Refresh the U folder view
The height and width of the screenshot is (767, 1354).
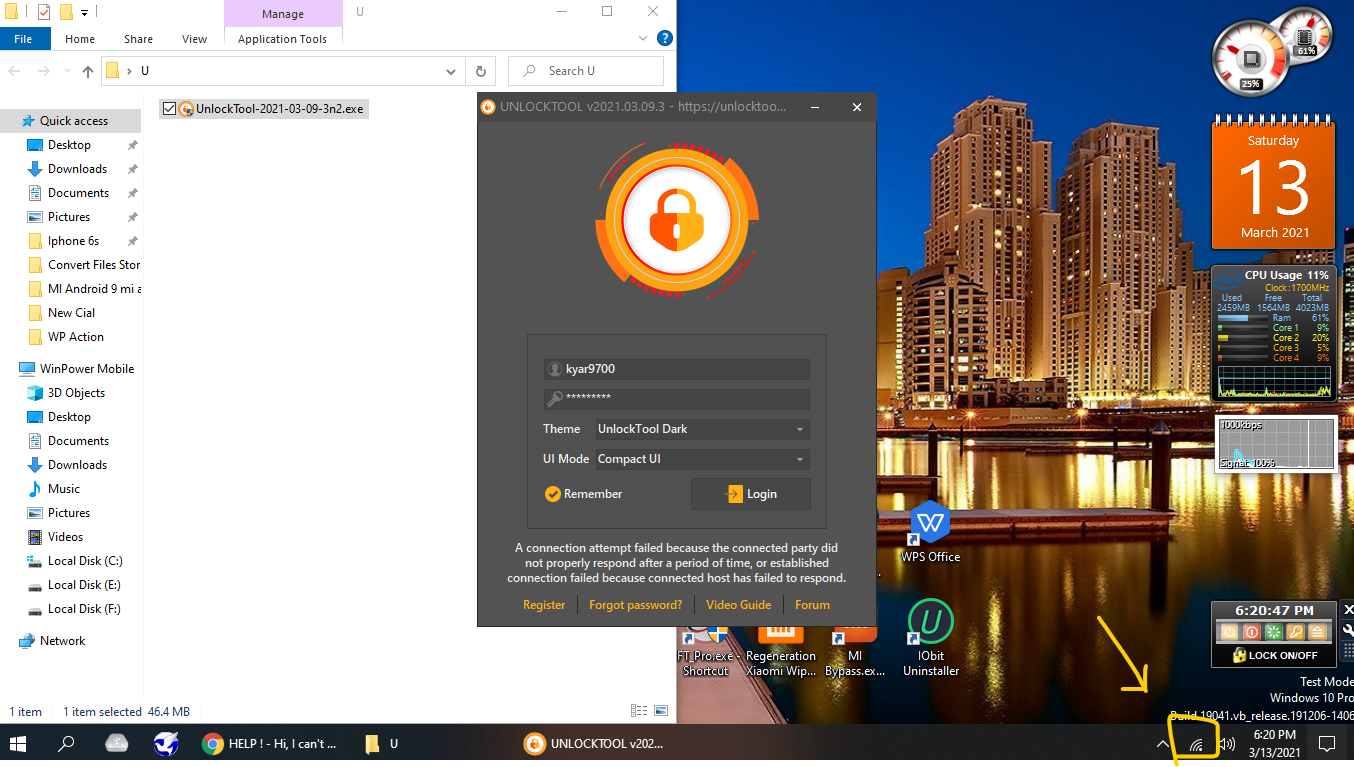(x=481, y=71)
